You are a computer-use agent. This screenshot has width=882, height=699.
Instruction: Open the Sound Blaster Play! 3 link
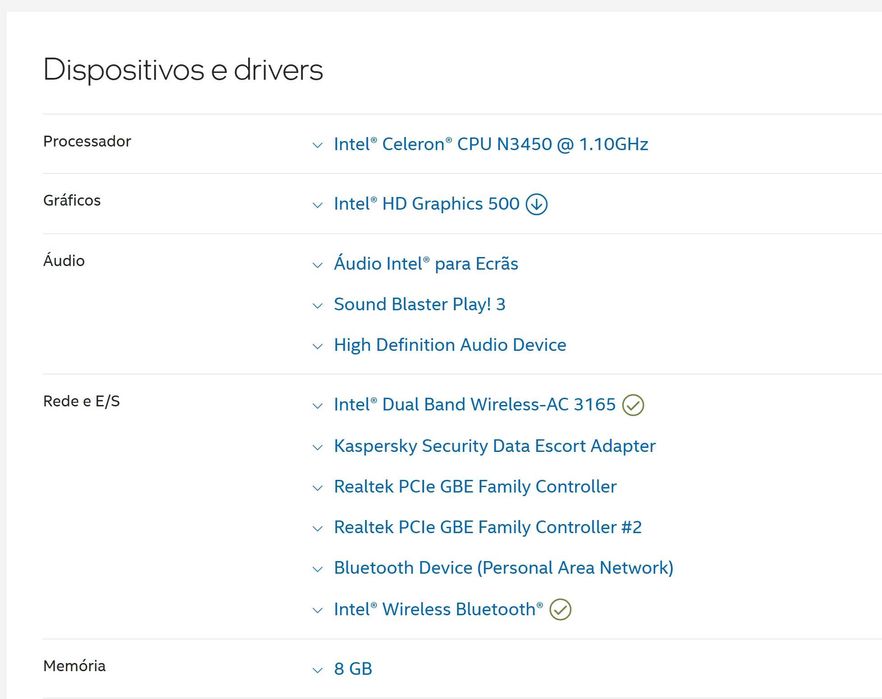pyautogui.click(x=420, y=304)
